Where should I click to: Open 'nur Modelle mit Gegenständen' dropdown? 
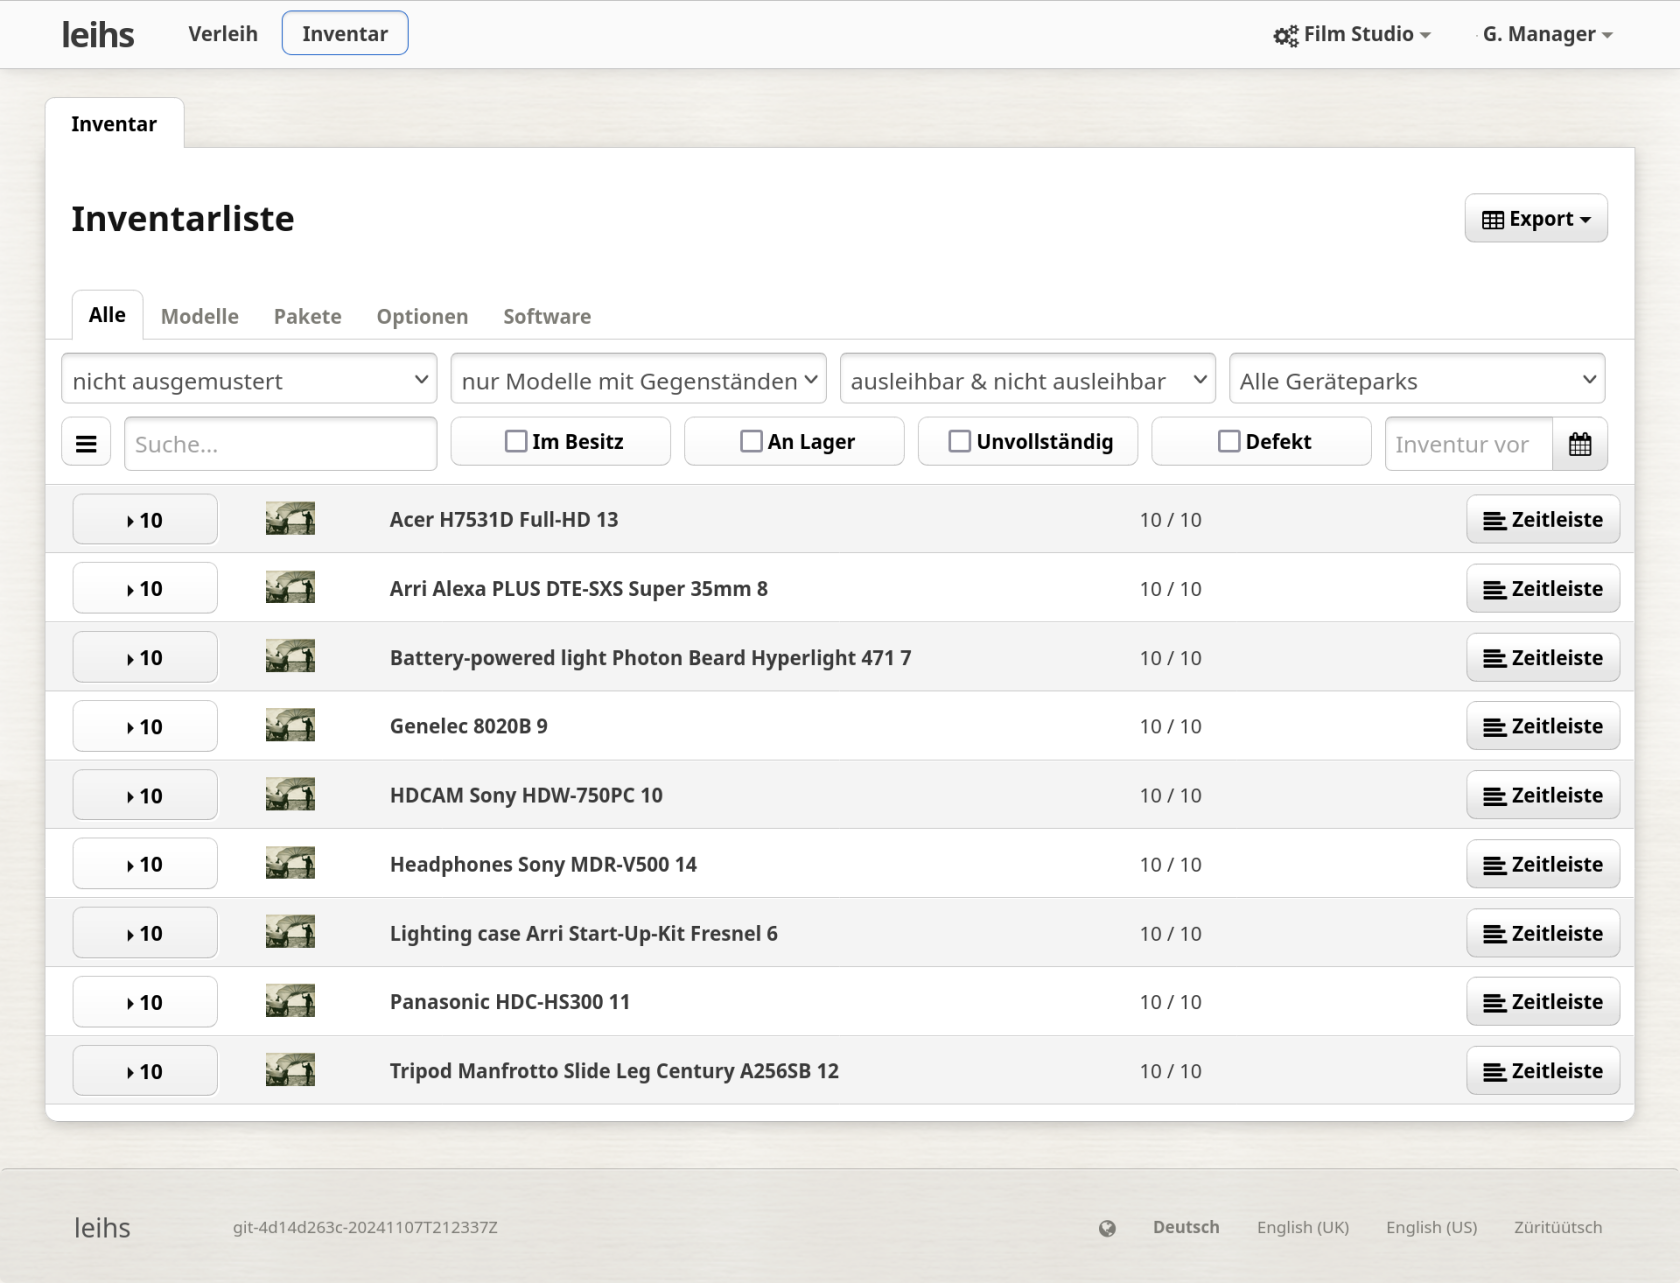[638, 380]
